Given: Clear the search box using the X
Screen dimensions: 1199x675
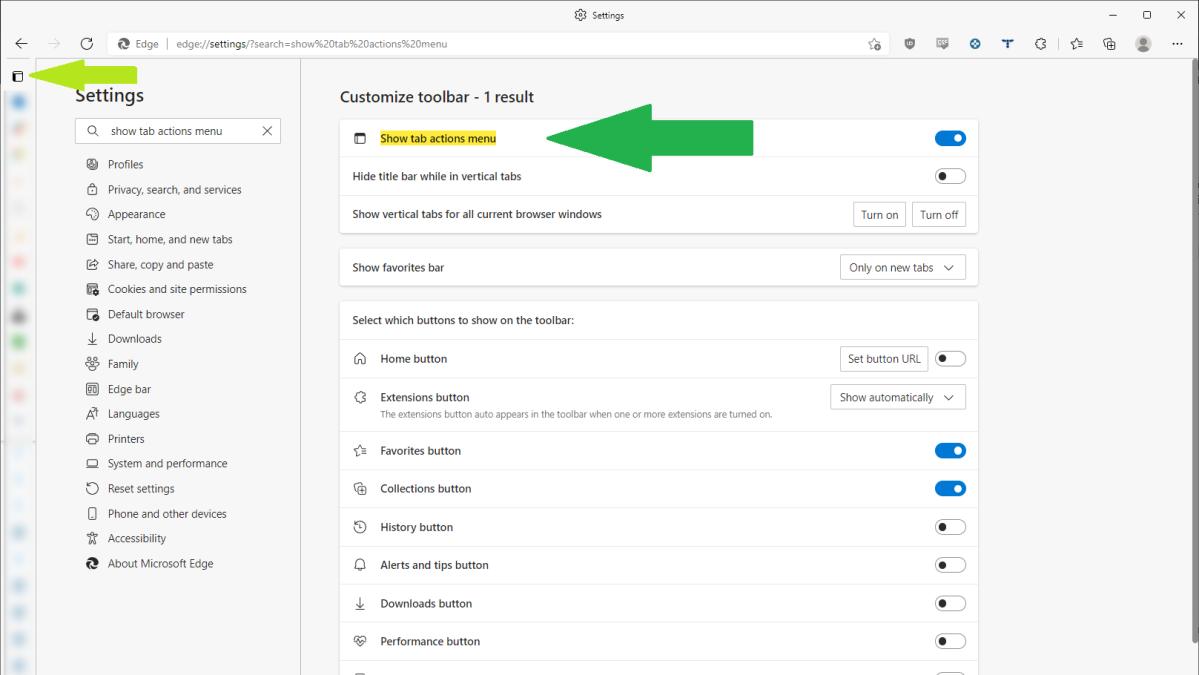Looking at the screenshot, I should (x=267, y=130).
